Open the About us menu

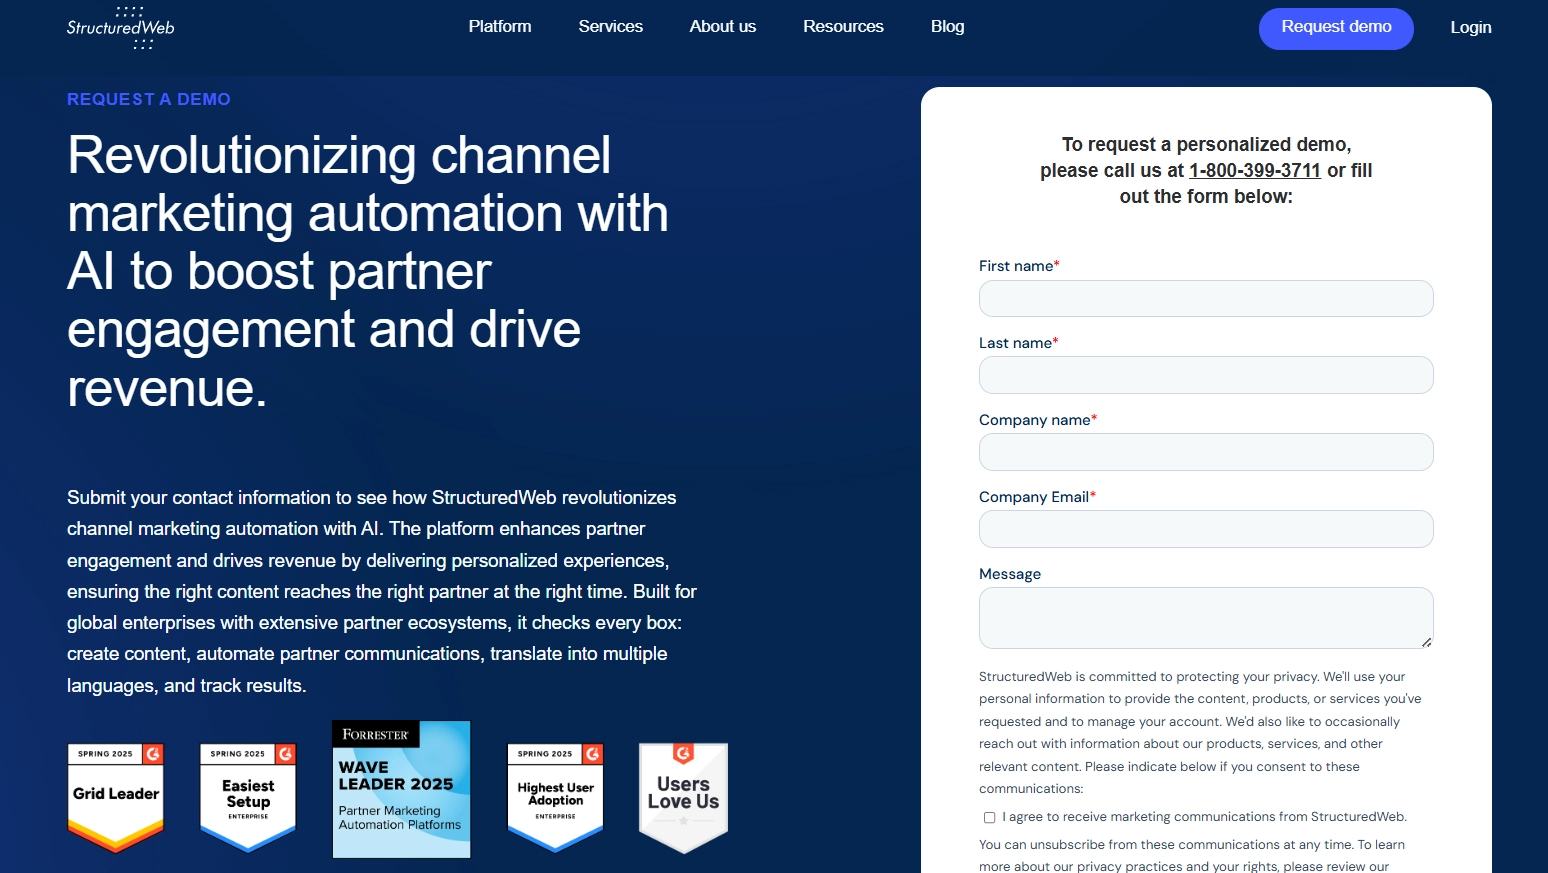[722, 27]
